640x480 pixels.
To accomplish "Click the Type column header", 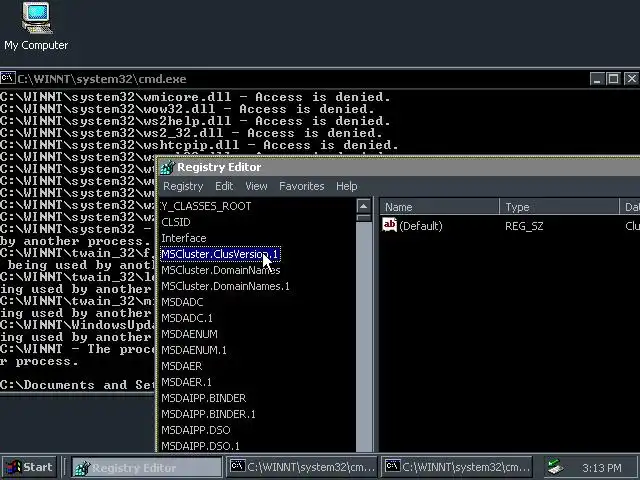I will click(x=560, y=207).
